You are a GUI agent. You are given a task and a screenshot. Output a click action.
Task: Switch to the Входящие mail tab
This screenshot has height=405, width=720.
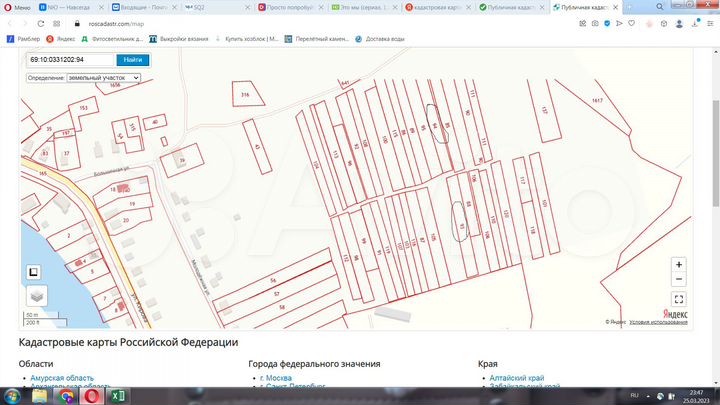(x=144, y=7)
